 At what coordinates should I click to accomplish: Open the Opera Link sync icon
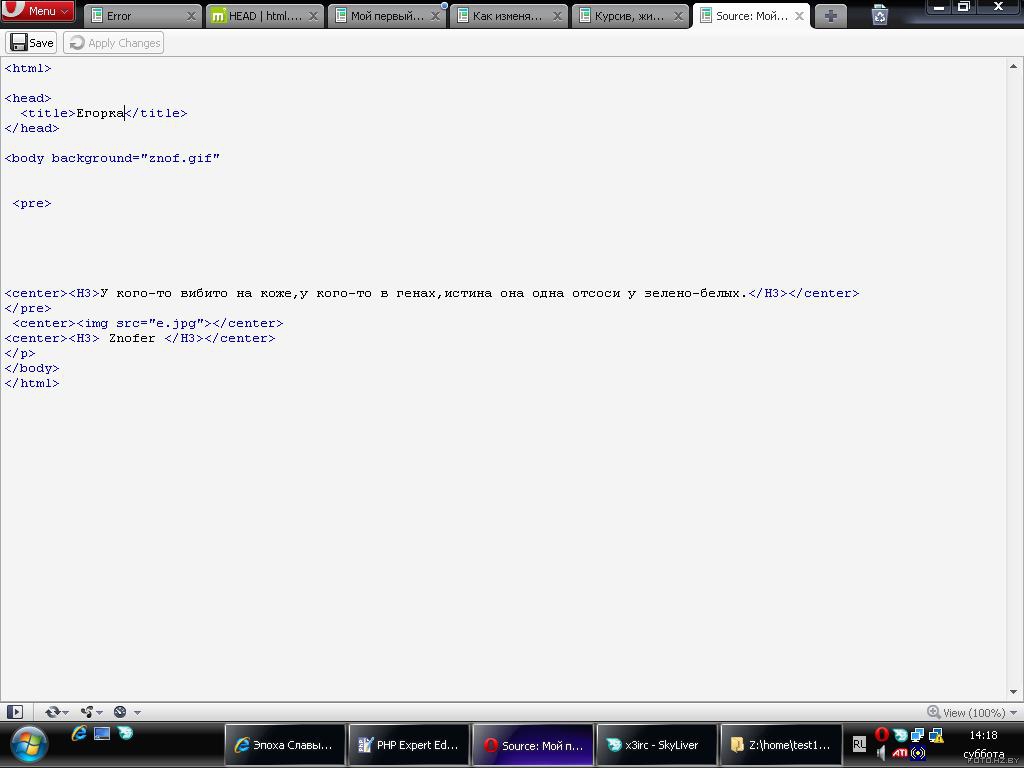point(52,712)
